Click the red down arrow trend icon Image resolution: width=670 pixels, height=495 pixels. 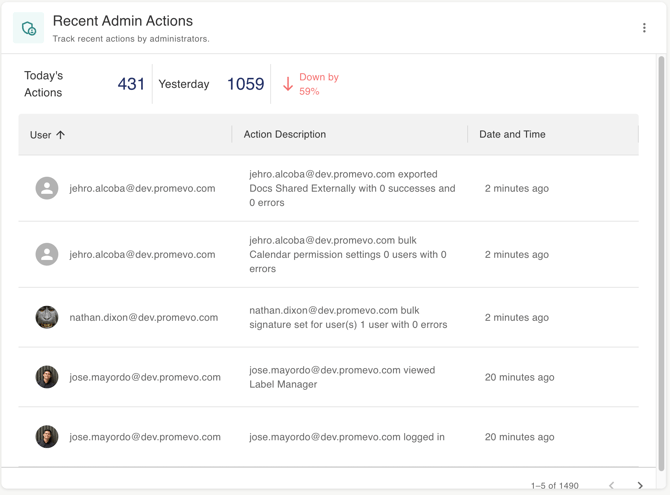pyautogui.click(x=288, y=84)
